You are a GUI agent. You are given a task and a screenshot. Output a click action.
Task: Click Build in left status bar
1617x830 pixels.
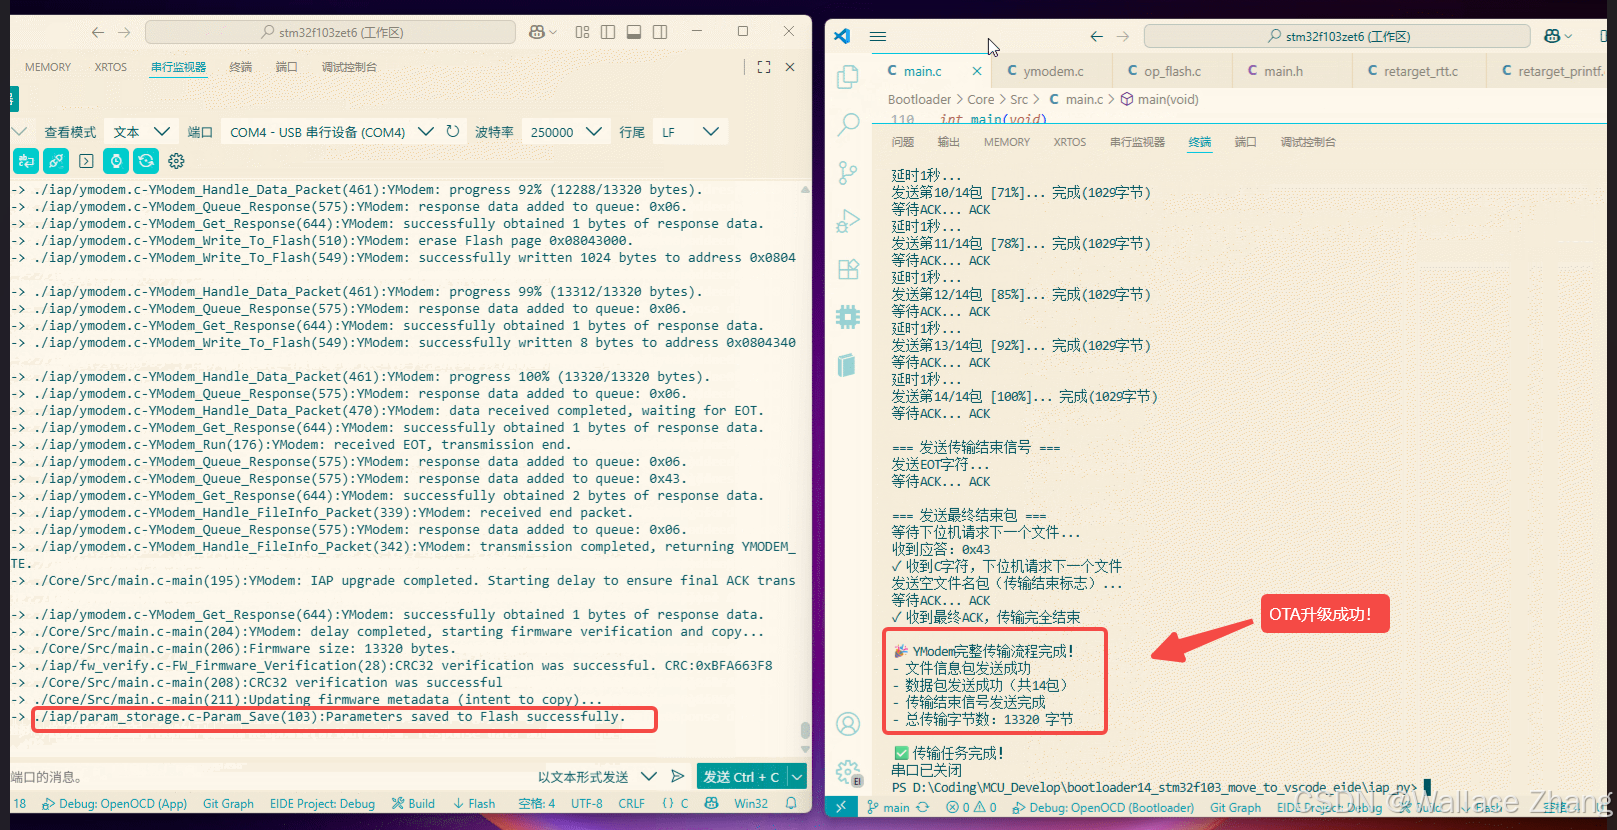click(413, 803)
